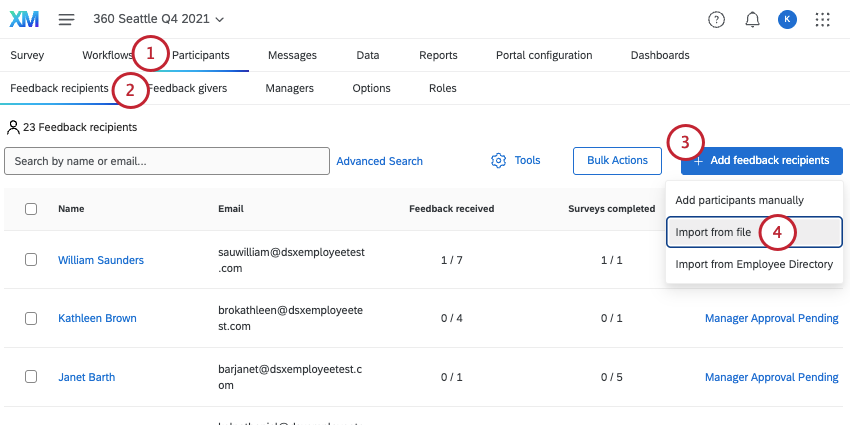Select the Managers sub-tab
This screenshot has width=850, height=425.
pos(289,88)
